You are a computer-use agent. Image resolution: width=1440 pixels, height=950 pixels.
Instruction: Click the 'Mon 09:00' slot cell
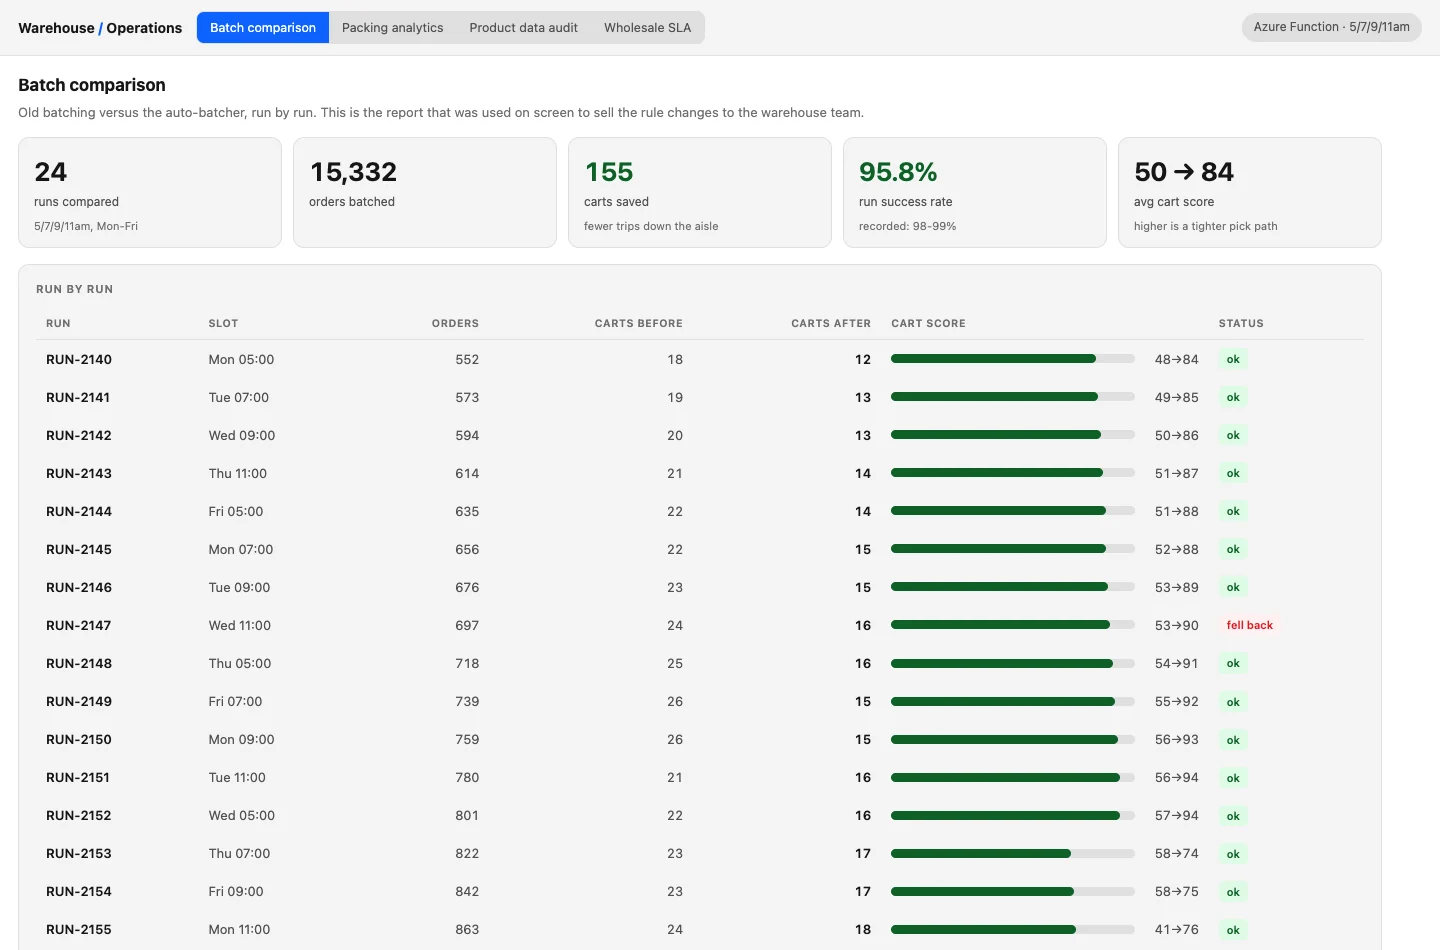(241, 739)
